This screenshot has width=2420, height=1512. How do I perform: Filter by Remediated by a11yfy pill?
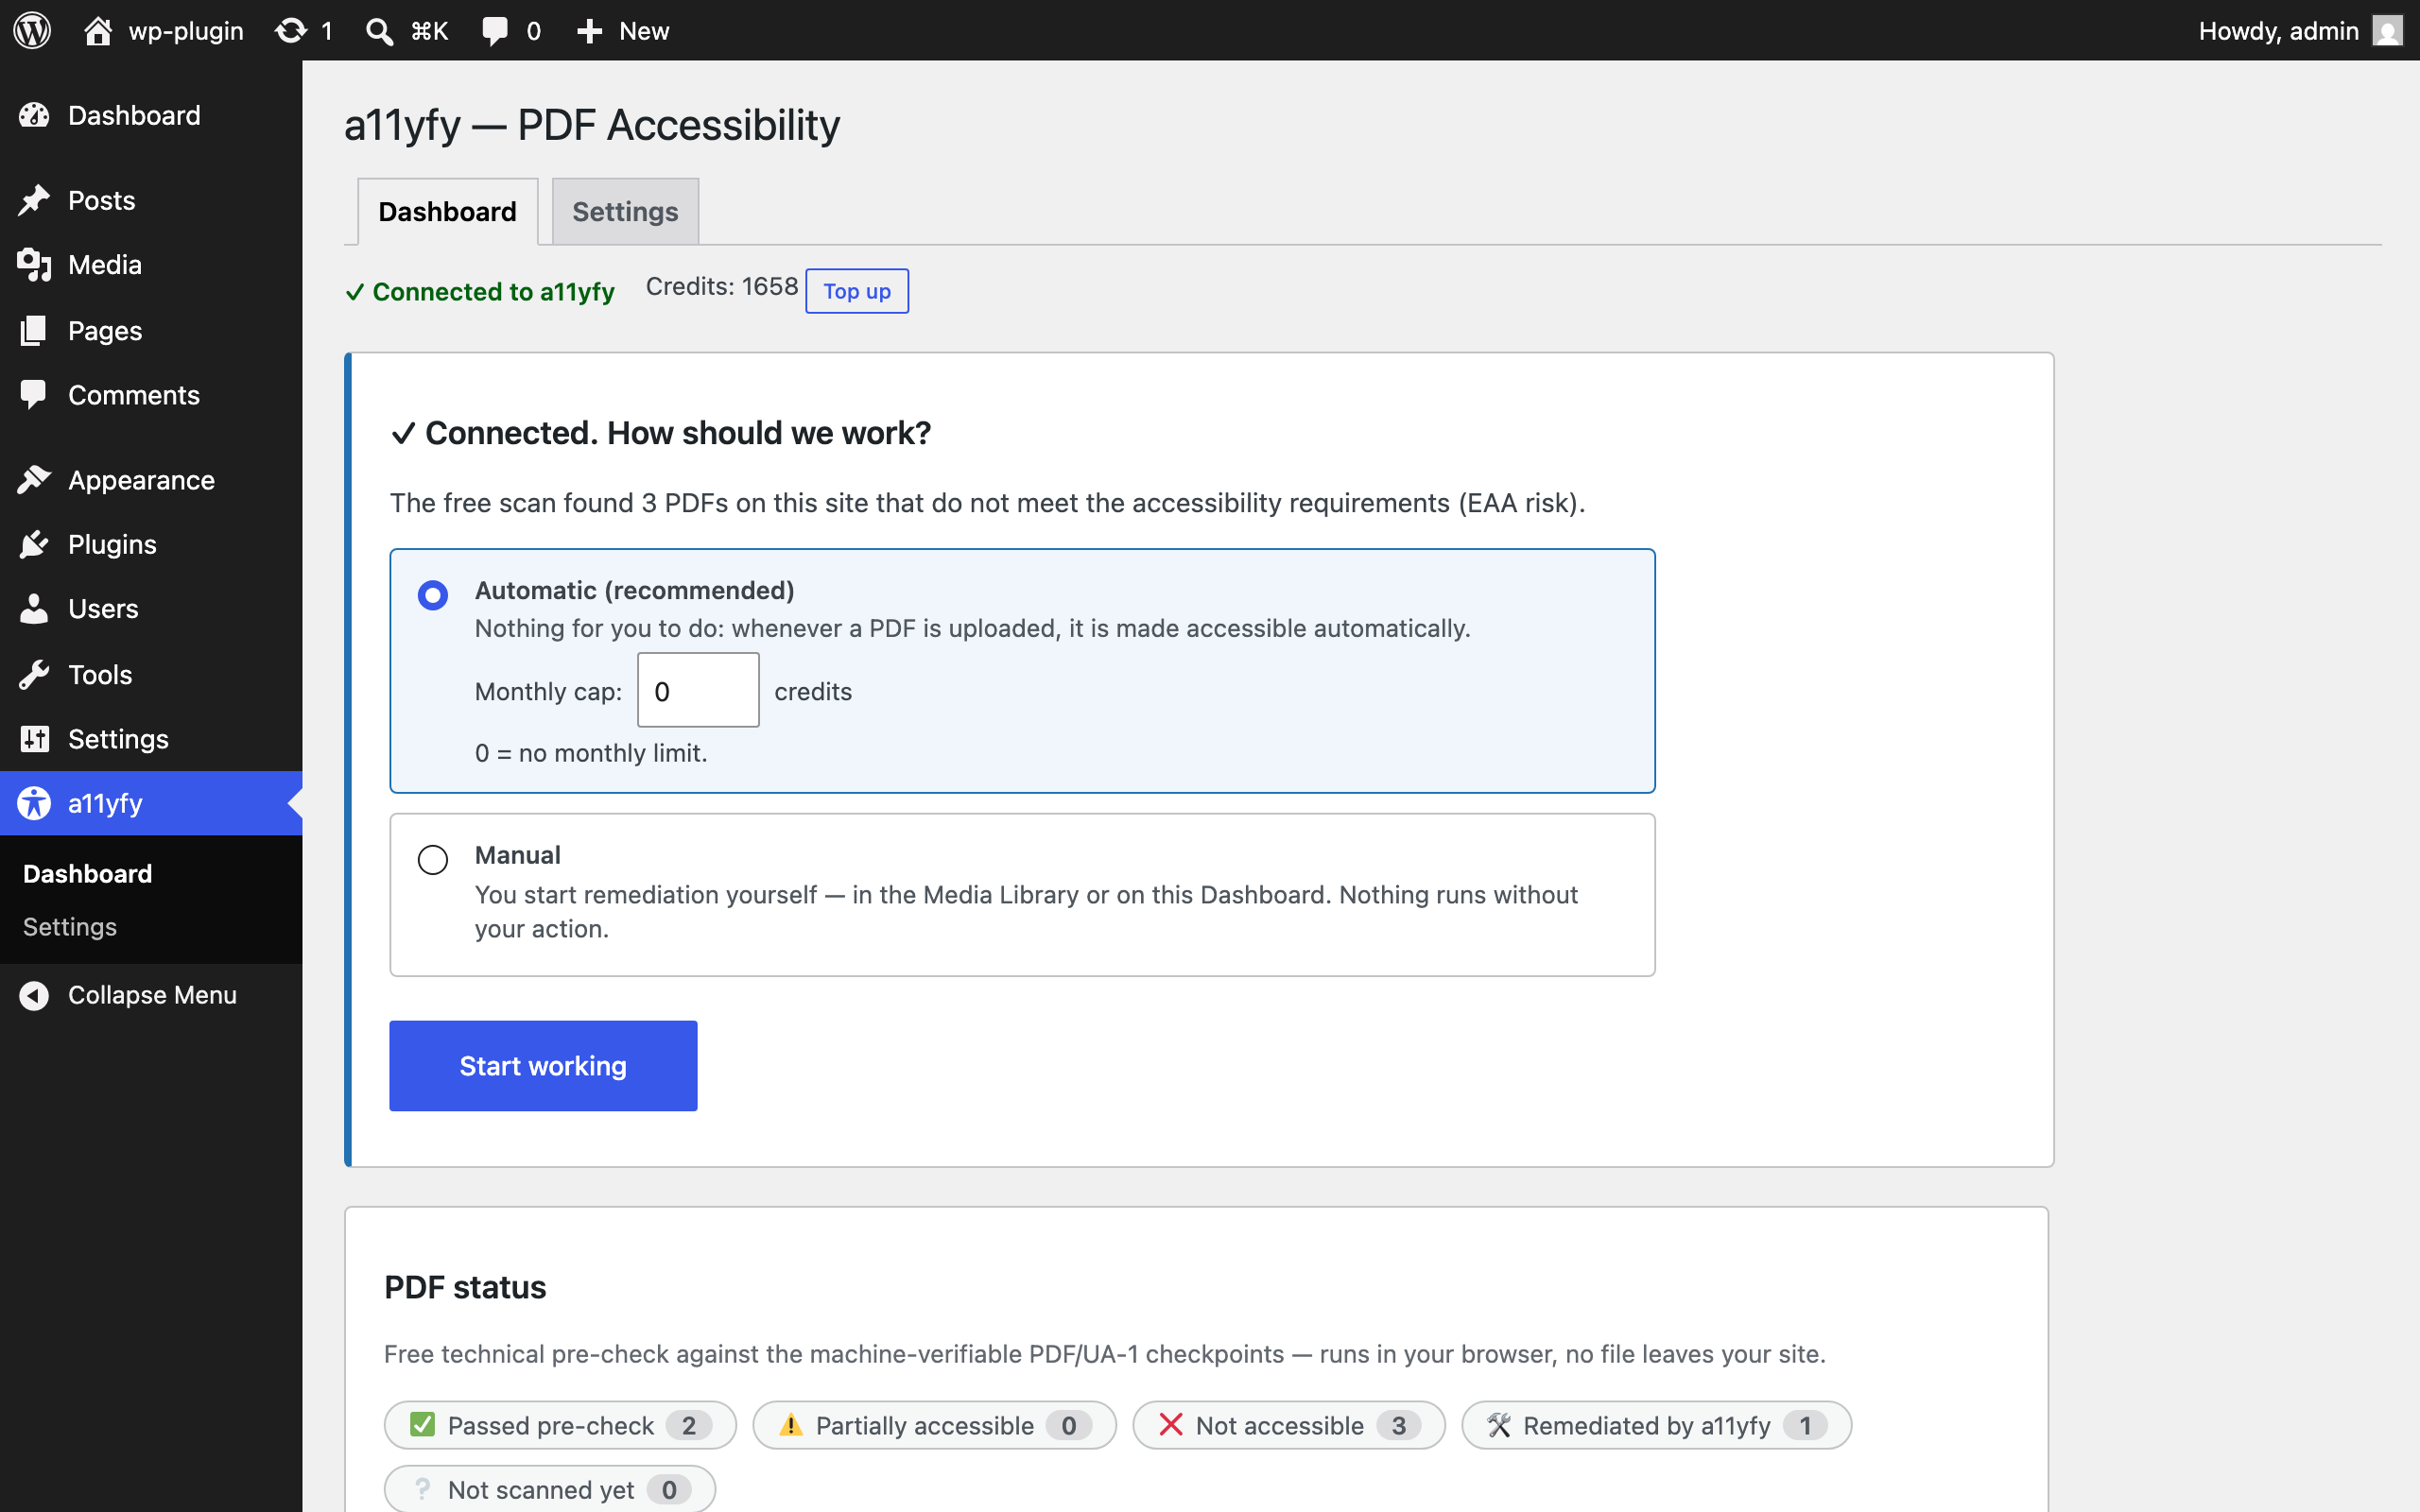click(x=1656, y=1425)
